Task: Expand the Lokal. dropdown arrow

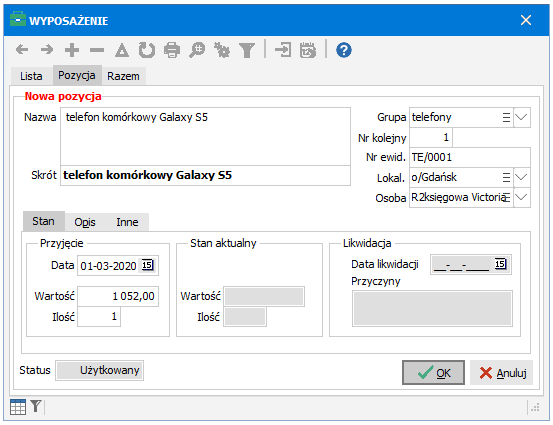Action: pyautogui.click(x=522, y=177)
